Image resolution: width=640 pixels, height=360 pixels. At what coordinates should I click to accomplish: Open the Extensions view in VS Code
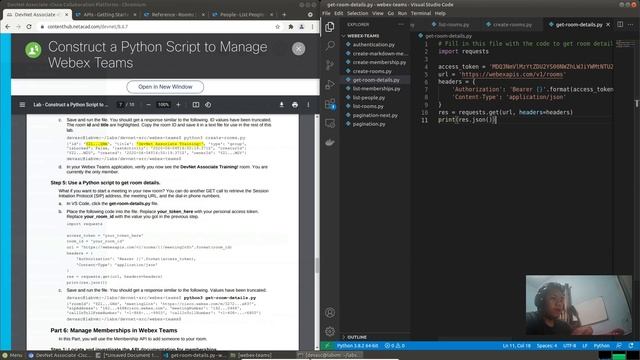pos(330,104)
